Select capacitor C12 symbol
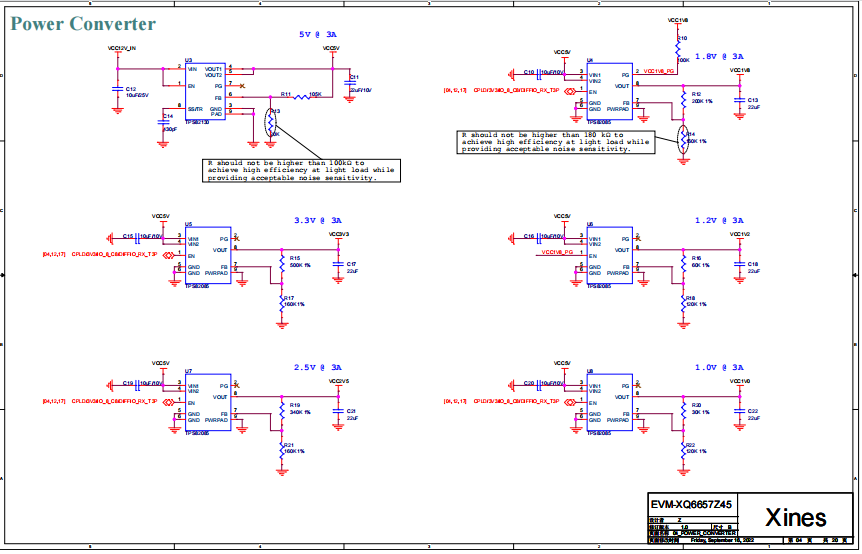Viewport: 862px width, 554px height. click(117, 88)
